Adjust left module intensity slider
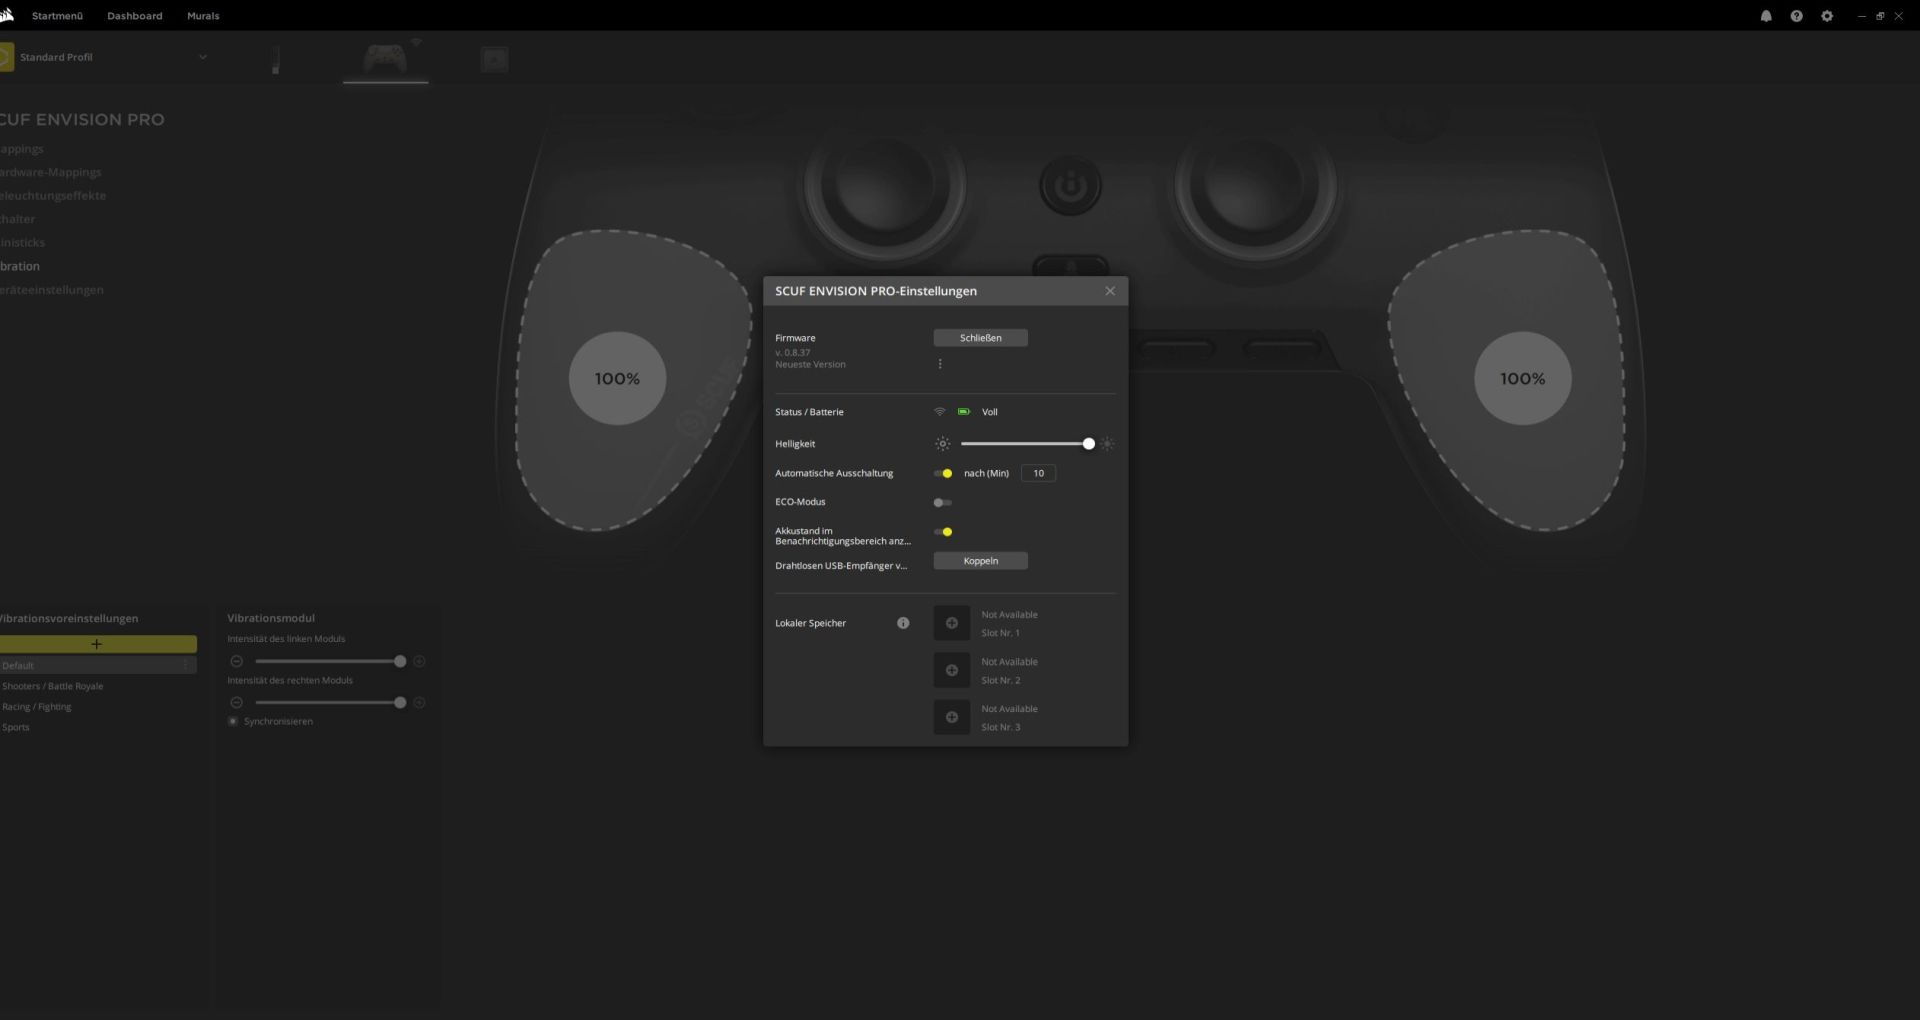The width and height of the screenshot is (1920, 1020). tap(328, 661)
